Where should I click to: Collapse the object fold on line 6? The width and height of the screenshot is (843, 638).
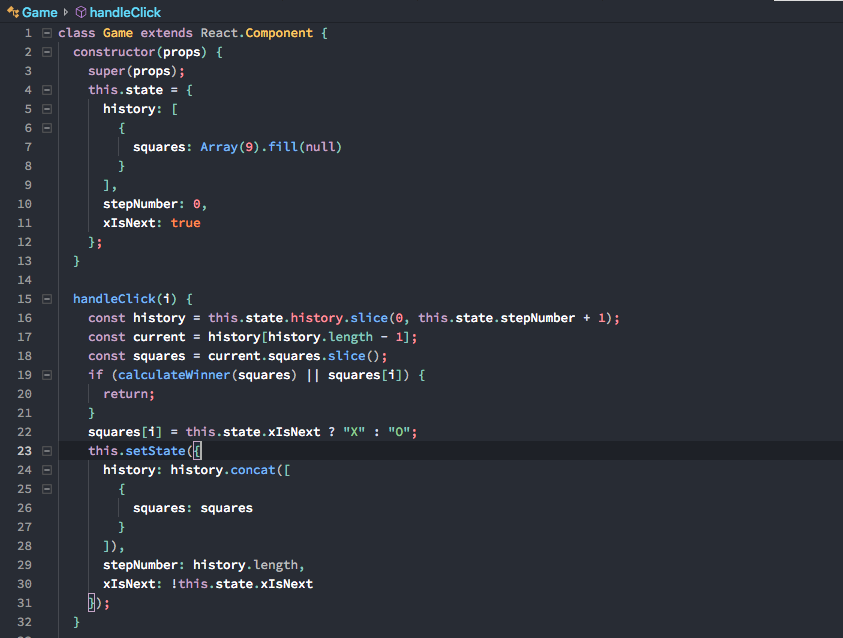coord(47,128)
